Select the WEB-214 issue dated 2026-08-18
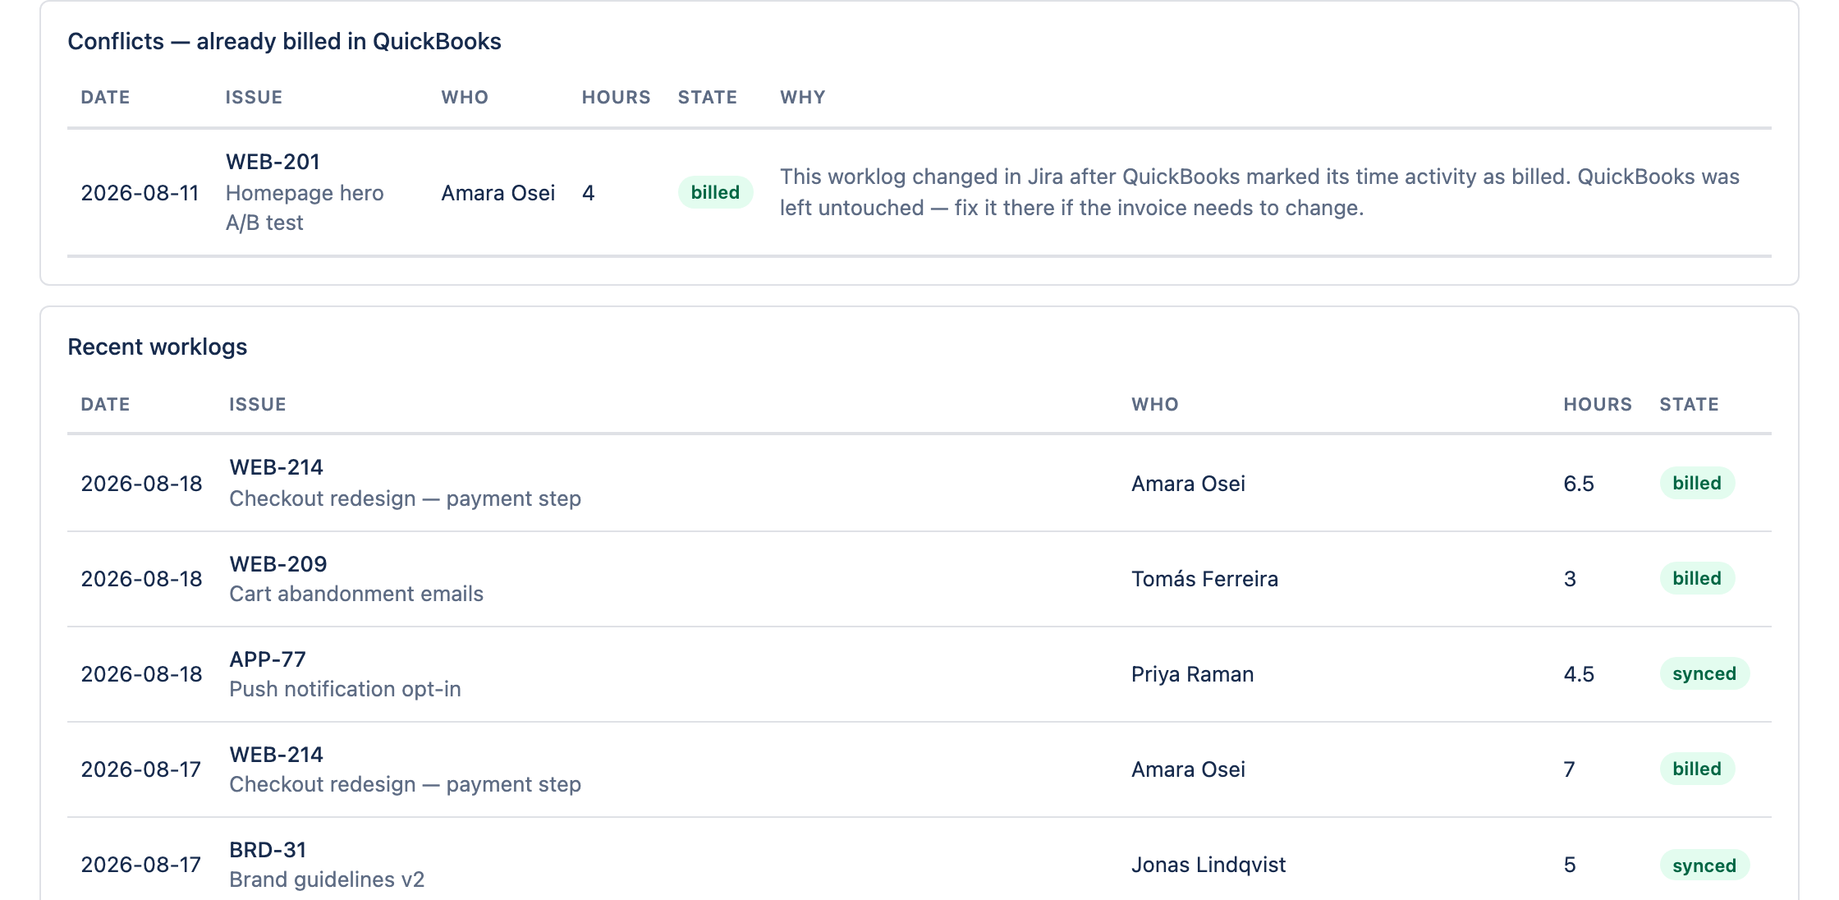Image resolution: width=1839 pixels, height=900 pixels. coord(276,467)
